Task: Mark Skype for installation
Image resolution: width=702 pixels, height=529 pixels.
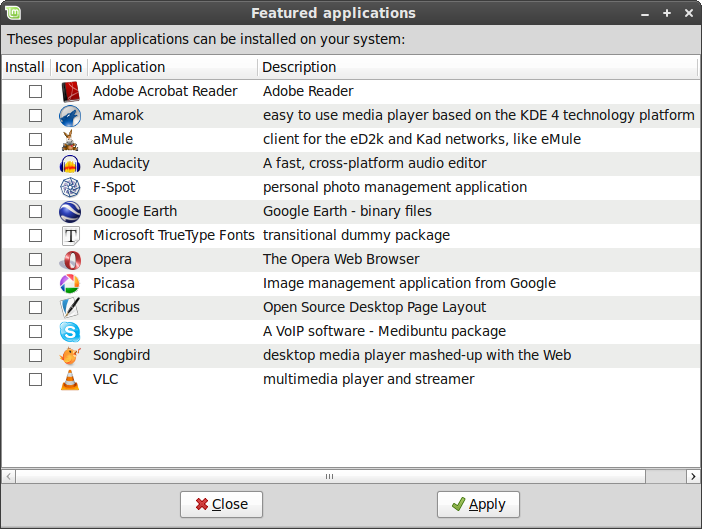Action: coord(35,332)
